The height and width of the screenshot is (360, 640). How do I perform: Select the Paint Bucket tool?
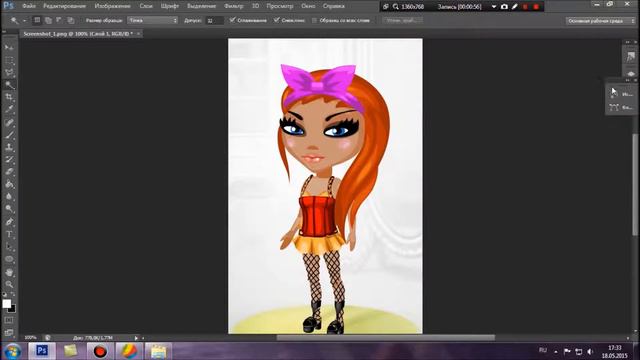[x=9, y=184]
